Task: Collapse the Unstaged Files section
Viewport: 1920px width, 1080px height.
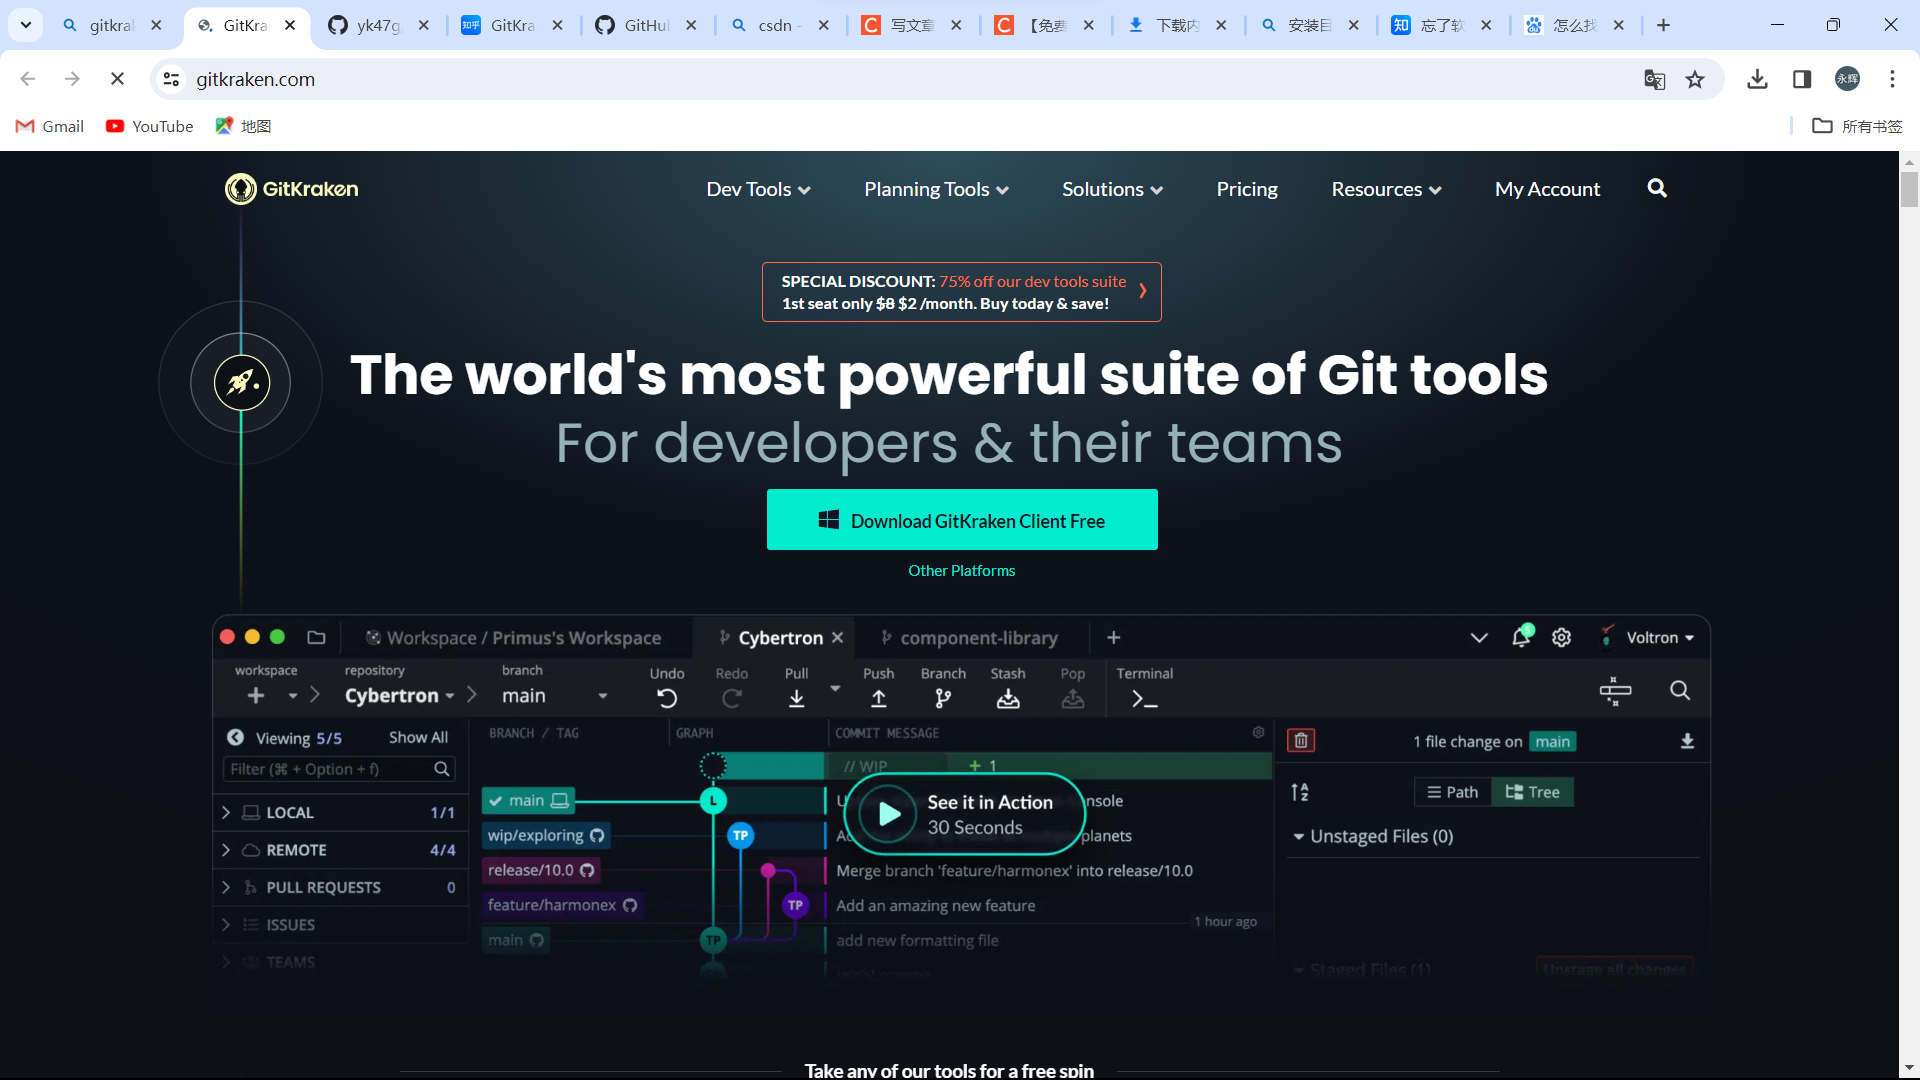Action: tap(1299, 836)
